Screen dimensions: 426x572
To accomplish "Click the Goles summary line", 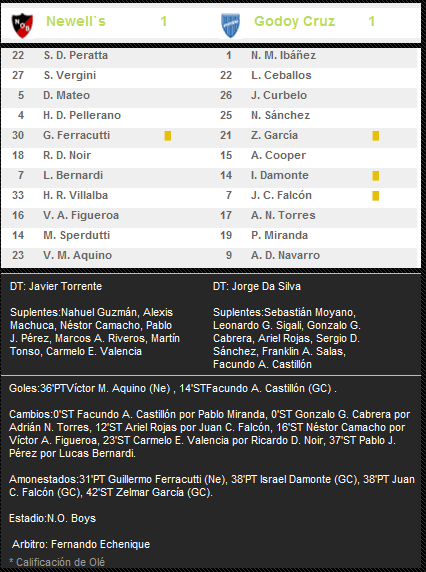I will point(173,389).
